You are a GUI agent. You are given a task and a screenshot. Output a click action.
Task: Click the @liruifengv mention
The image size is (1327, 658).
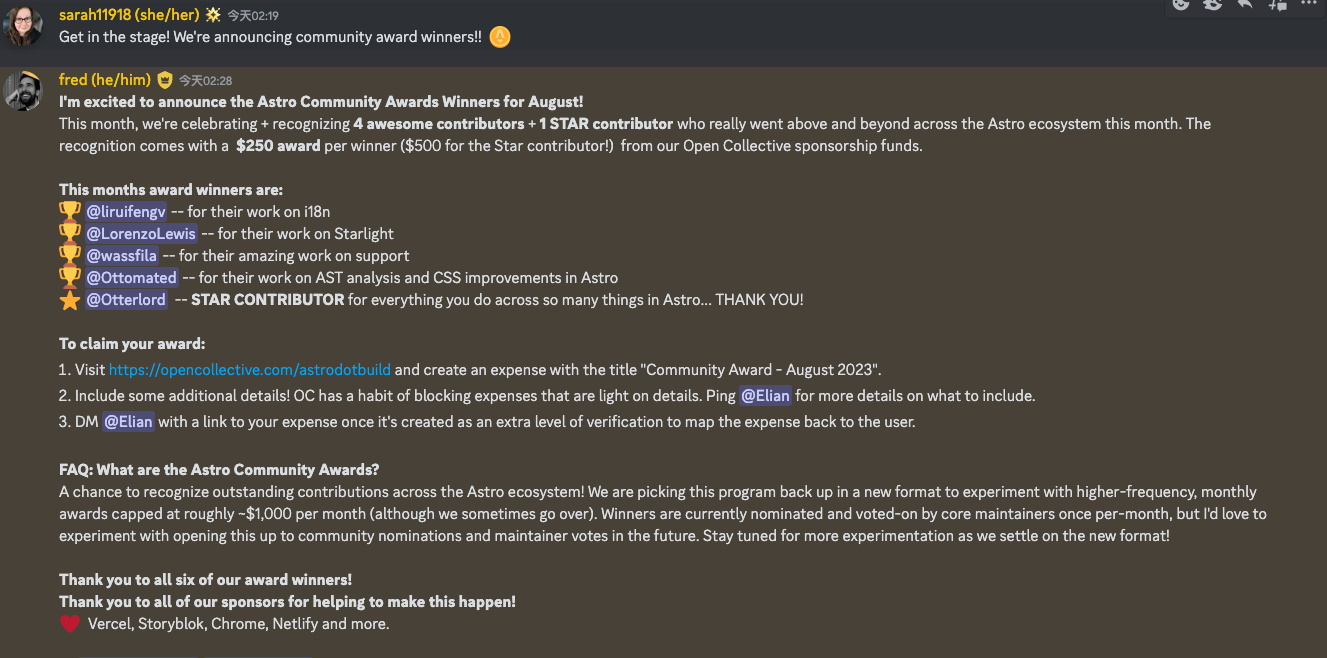click(x=126, y=211)
